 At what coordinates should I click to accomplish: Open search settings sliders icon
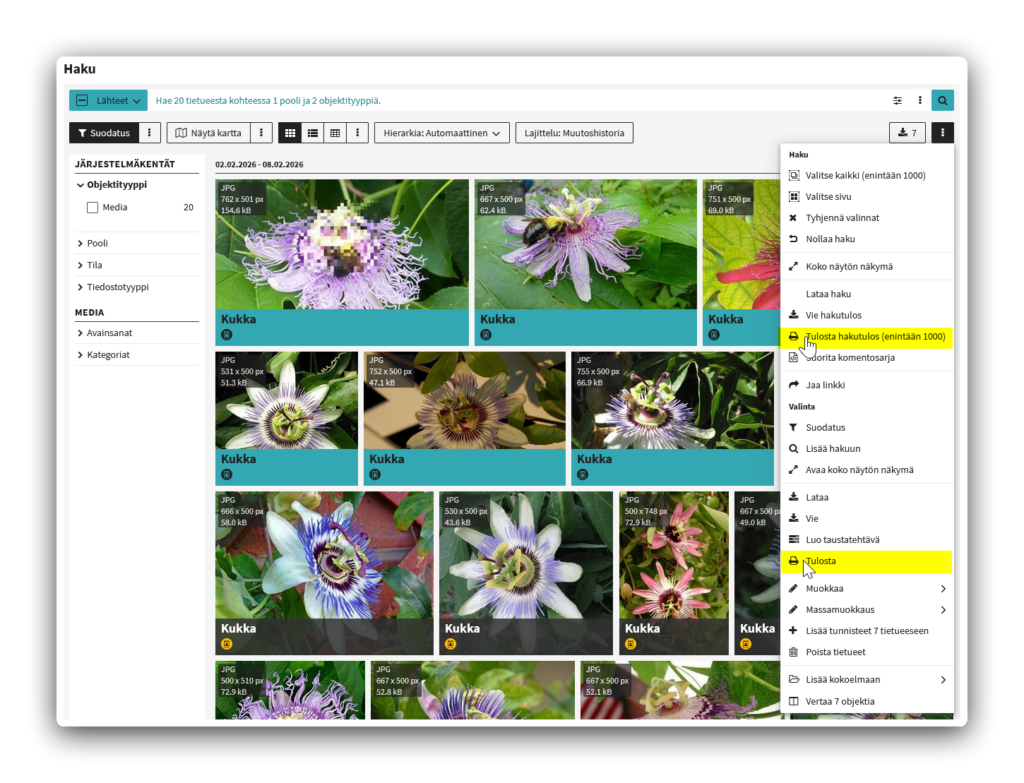click(898, 100)
